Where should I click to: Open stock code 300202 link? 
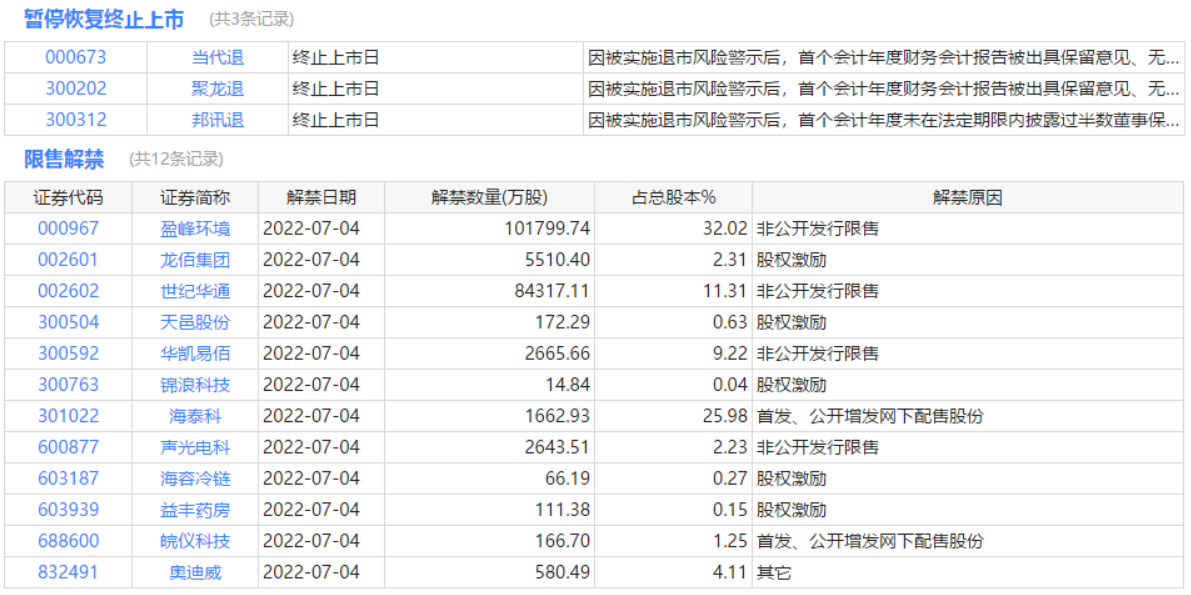(x=76, y=89)
